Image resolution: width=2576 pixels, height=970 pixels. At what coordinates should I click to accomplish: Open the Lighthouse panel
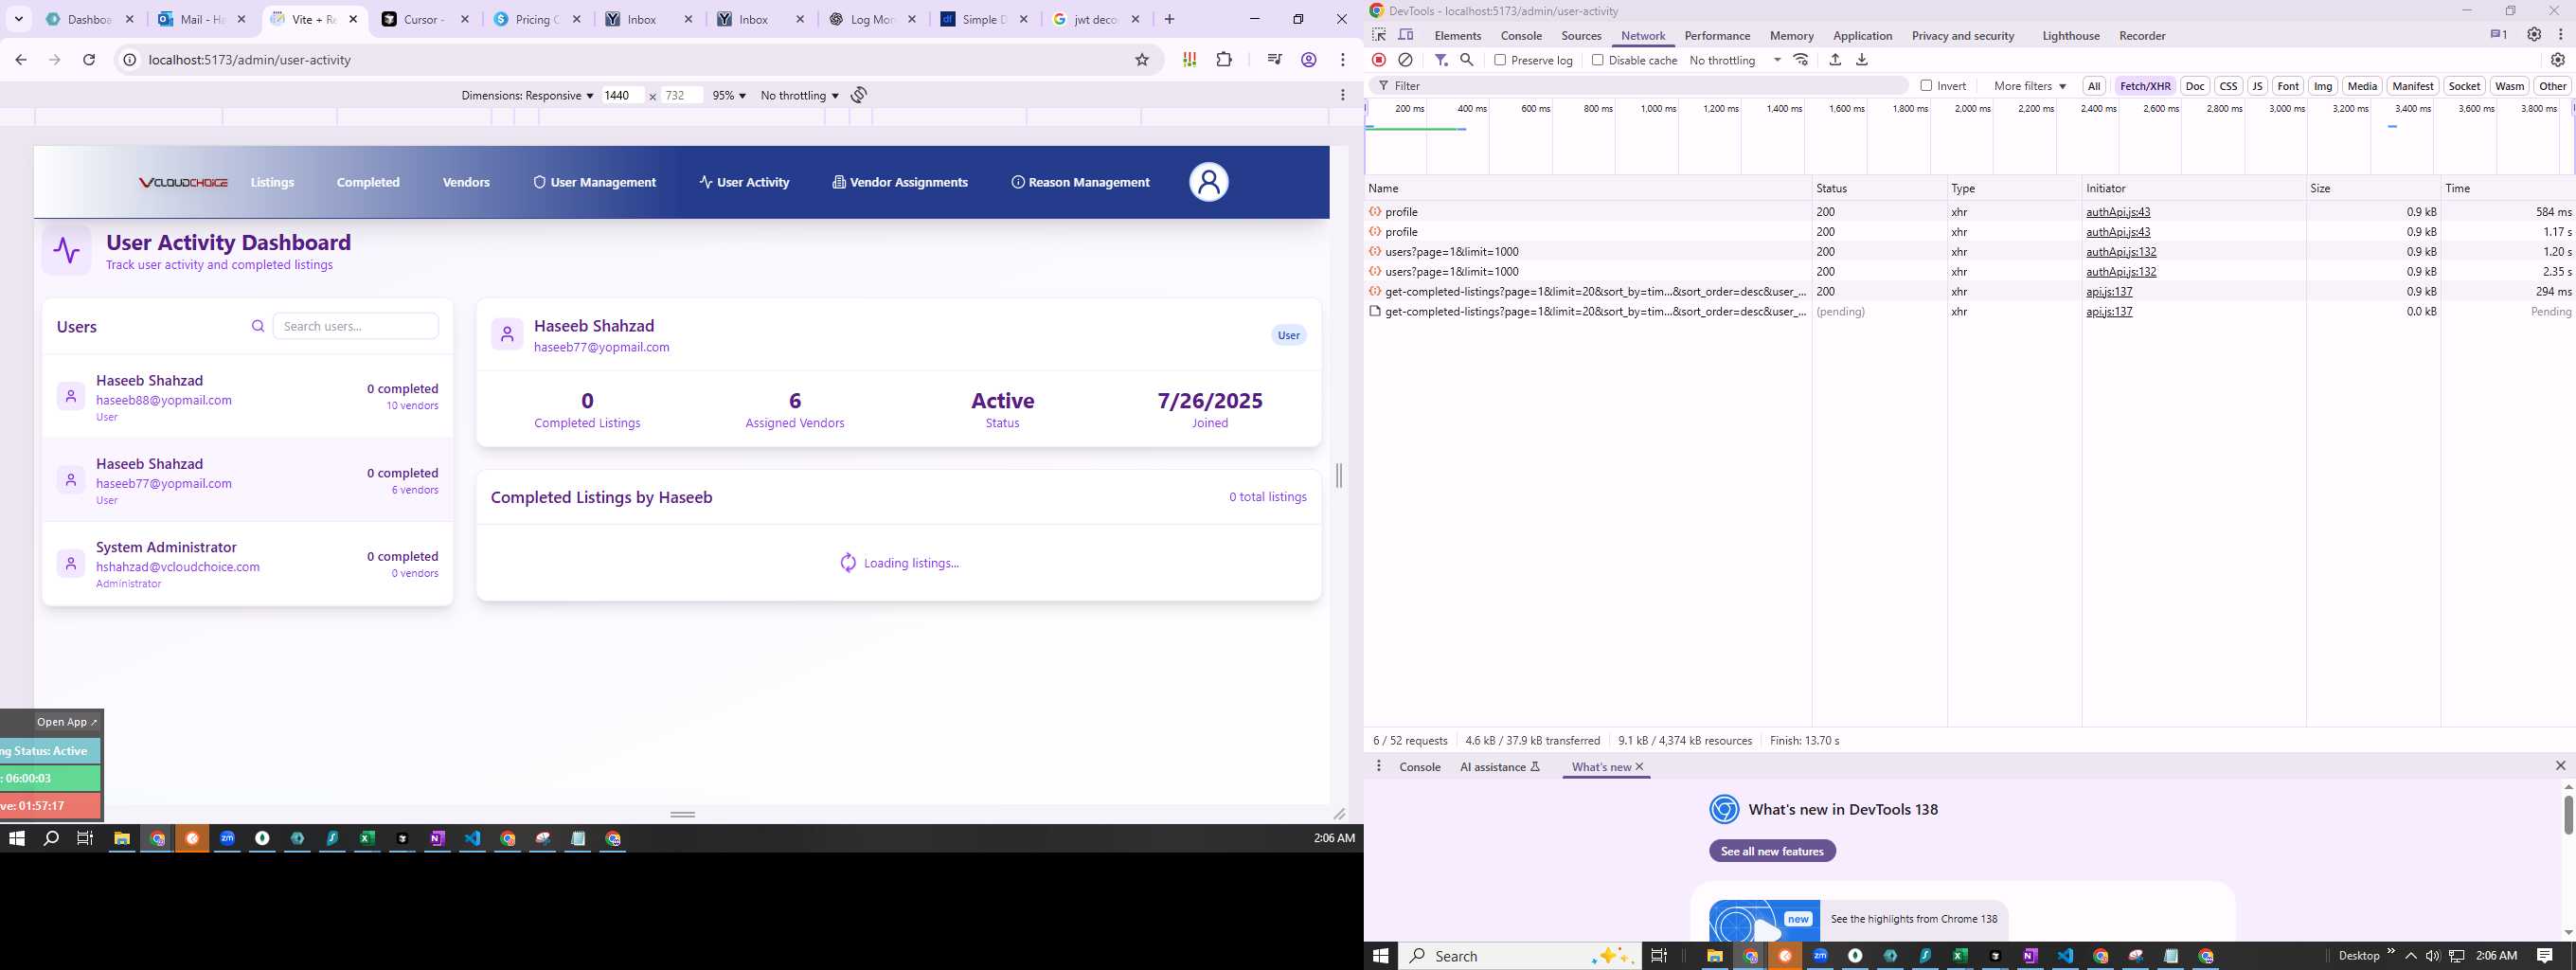click(x=2070, y=35)
